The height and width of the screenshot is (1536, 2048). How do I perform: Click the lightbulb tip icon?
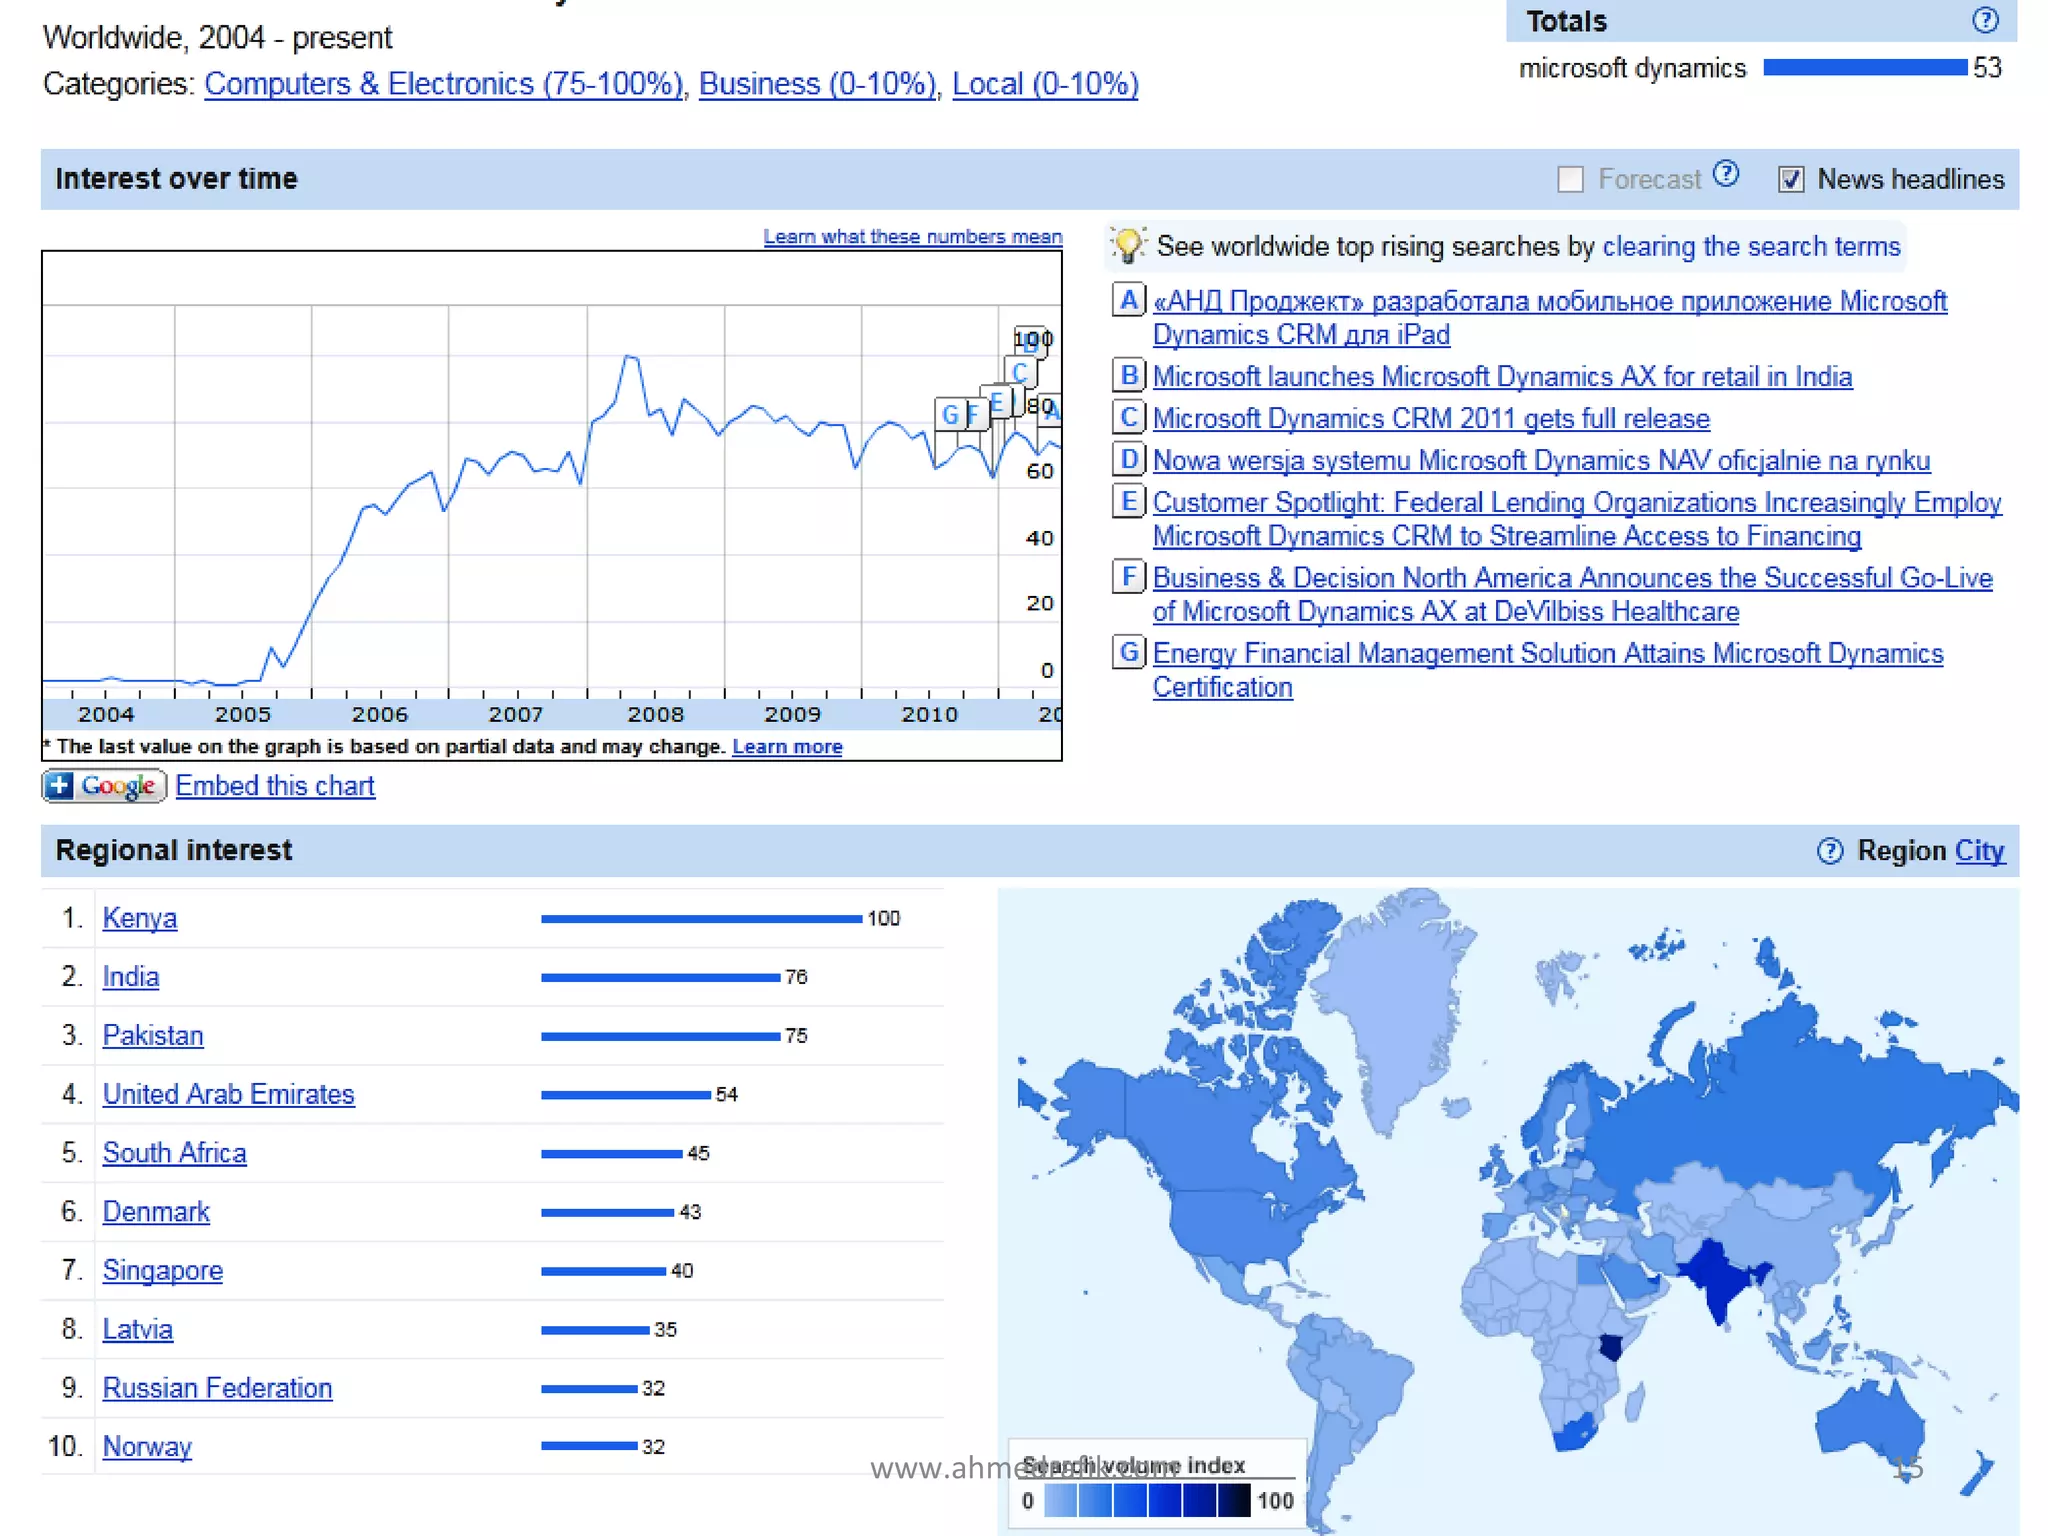click(x=1128, y=245)
